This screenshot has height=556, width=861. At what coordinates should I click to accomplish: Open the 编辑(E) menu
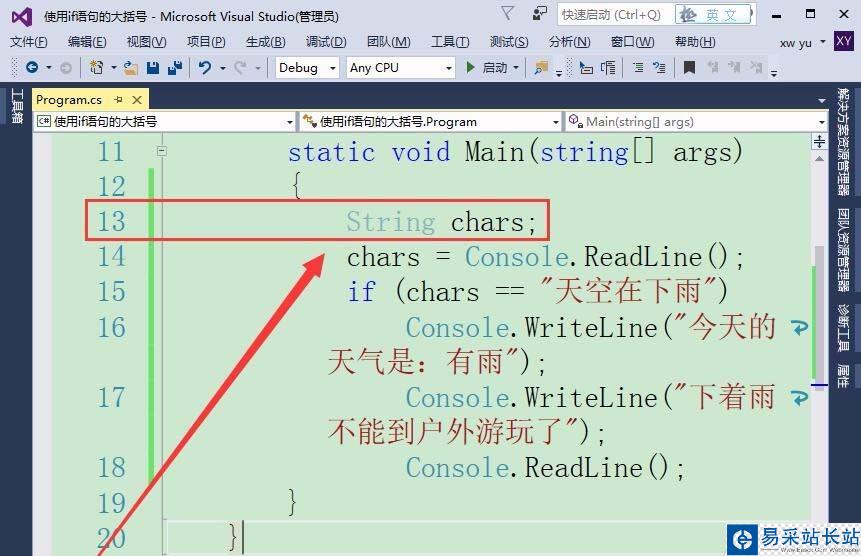pos(87,42)
